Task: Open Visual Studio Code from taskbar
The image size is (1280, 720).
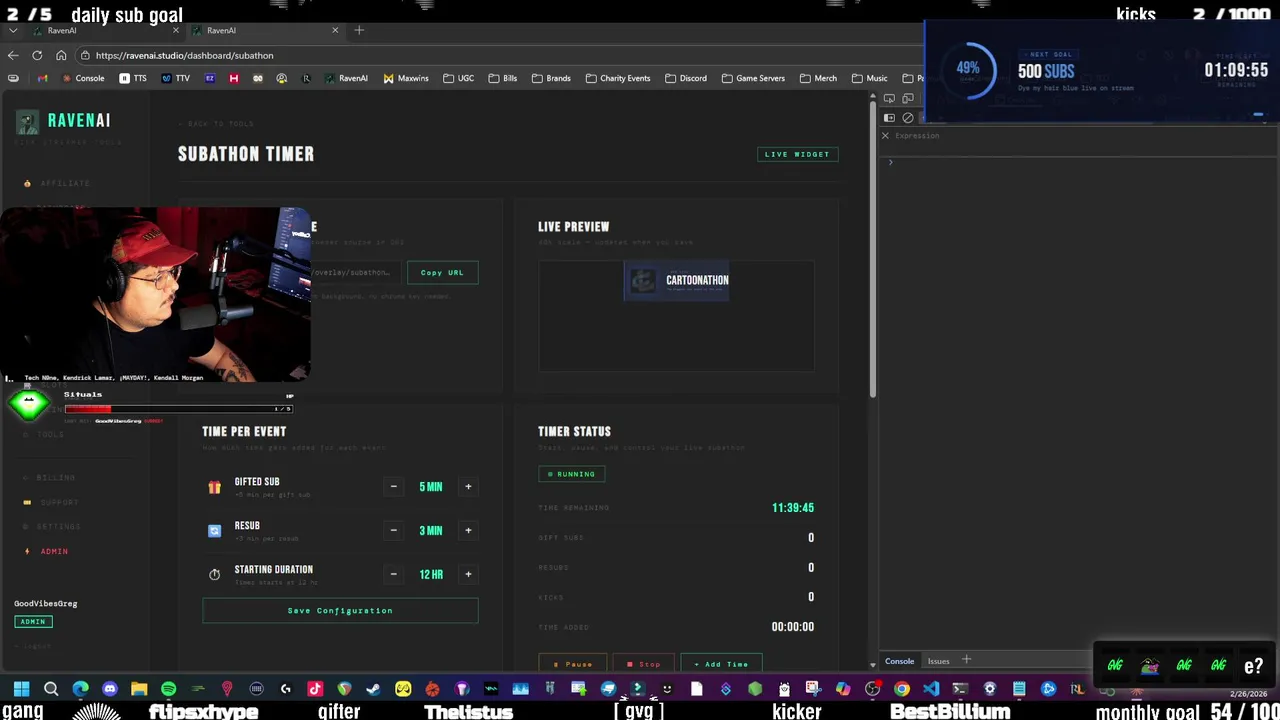Action: [x=931, y=689]
